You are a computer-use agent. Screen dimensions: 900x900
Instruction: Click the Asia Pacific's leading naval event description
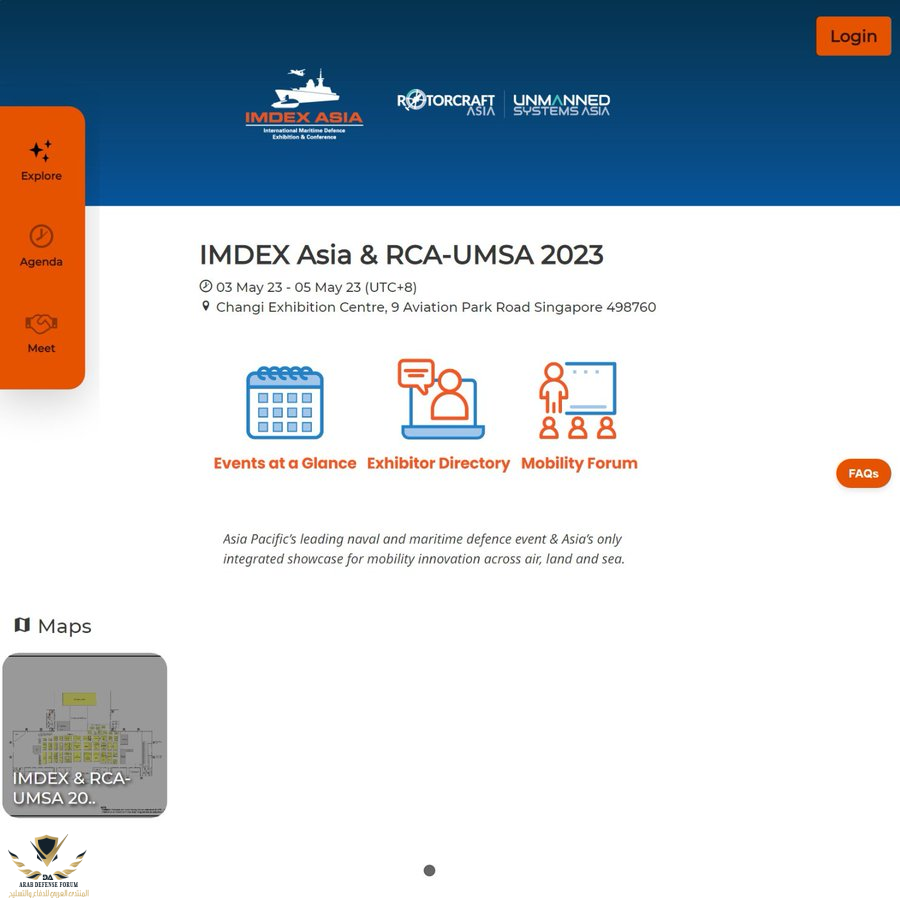[424, 549]
